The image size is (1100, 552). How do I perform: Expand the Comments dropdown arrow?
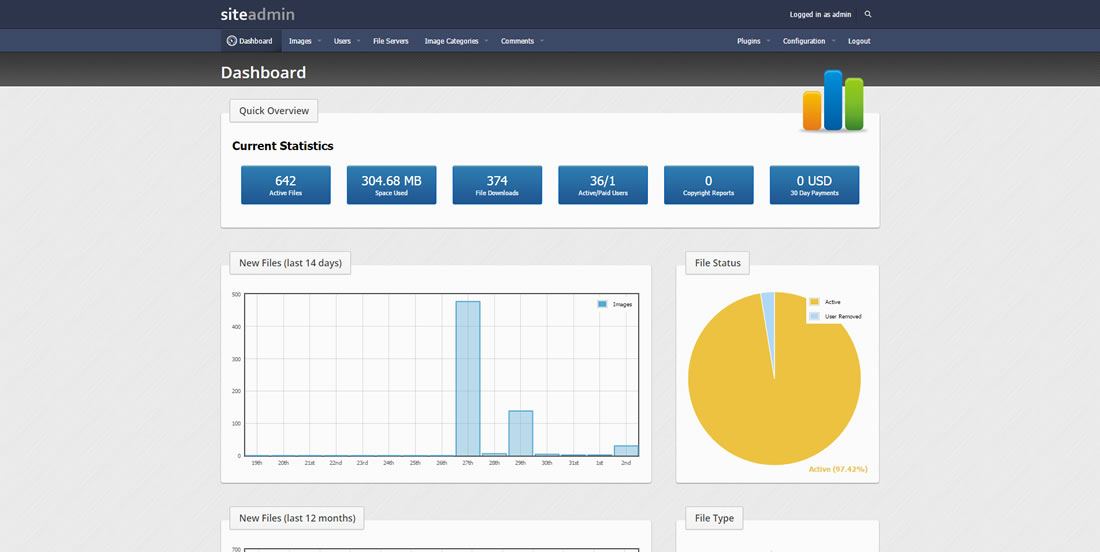click(x=542, y=41)
